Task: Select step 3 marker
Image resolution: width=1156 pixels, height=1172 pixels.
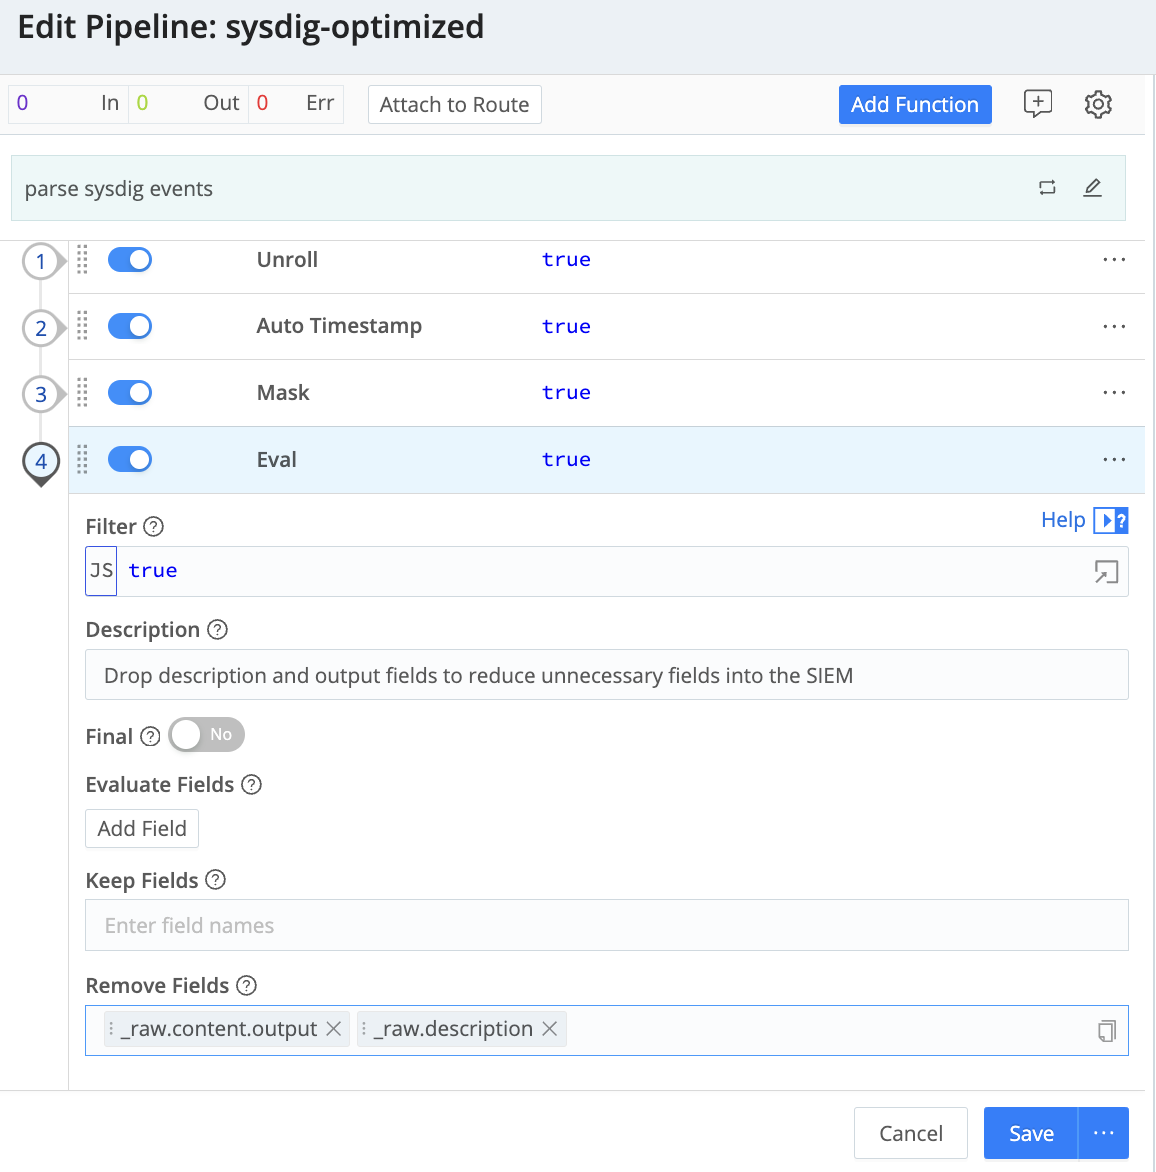Action: coord(41,395)
